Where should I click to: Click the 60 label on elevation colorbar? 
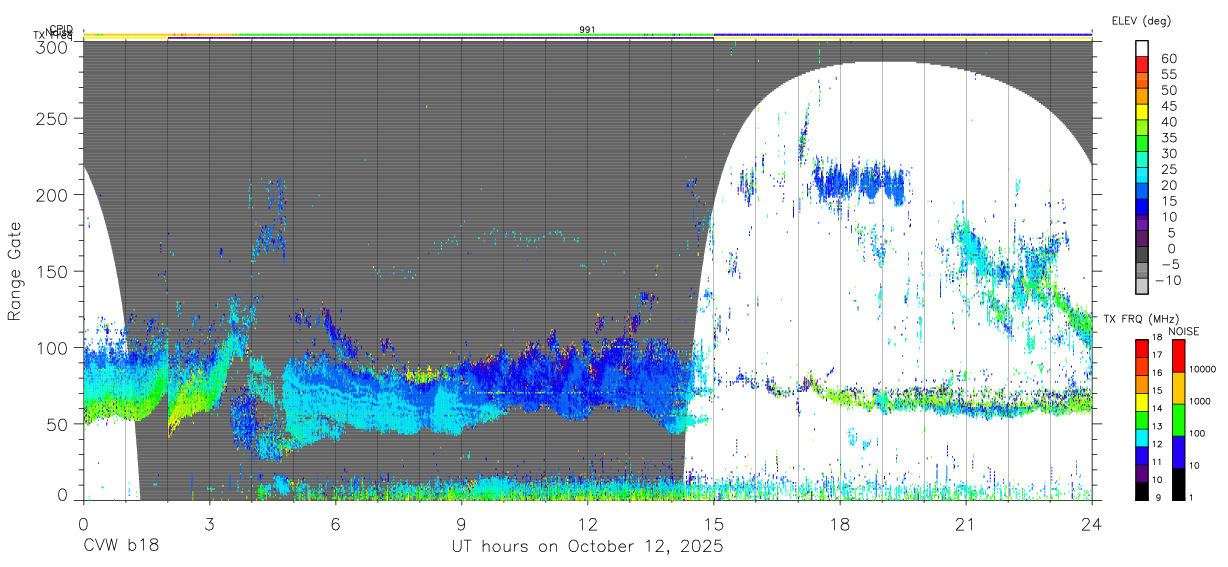[1169, 58]
